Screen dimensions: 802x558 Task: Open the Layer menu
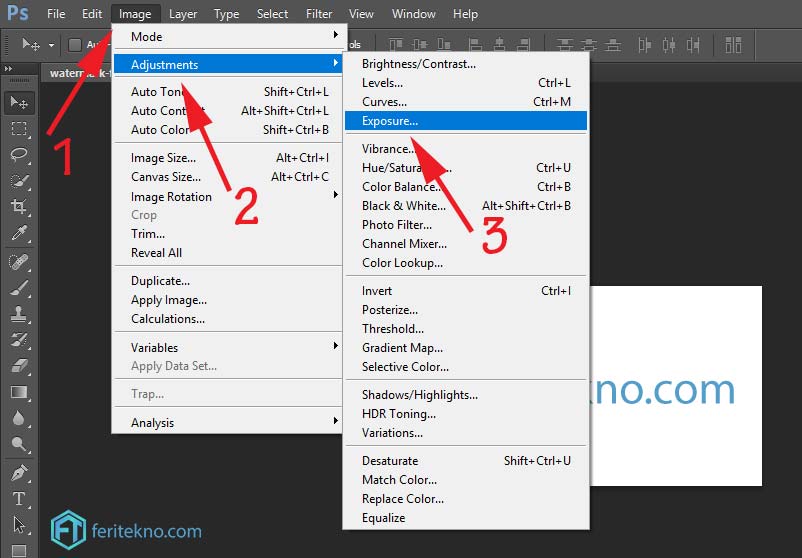click(x=183, y=14)
